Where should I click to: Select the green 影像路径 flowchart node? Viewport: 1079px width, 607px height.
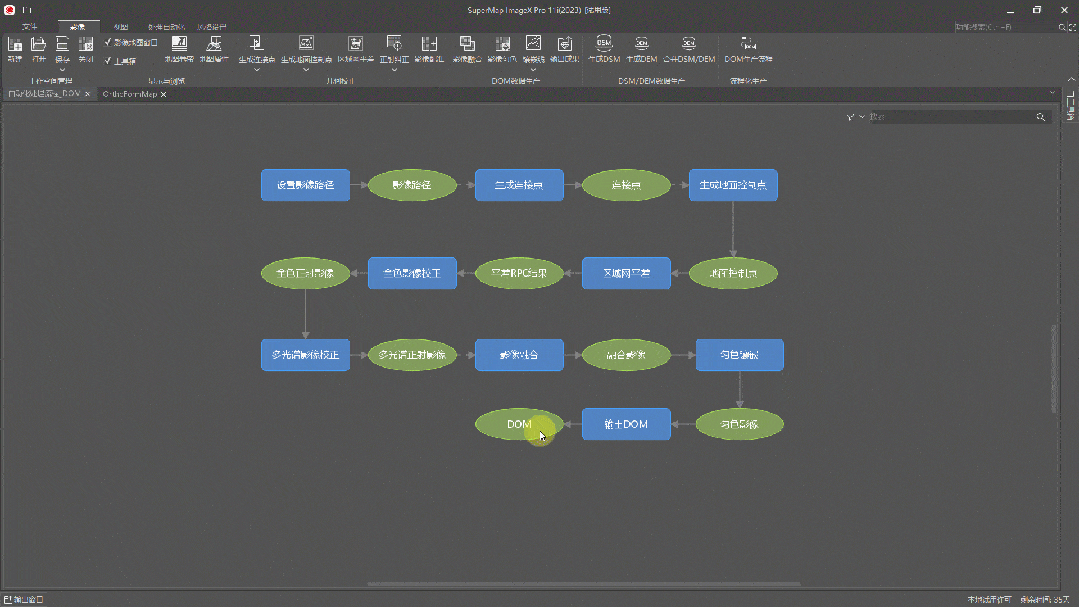[x=412, y=185]
